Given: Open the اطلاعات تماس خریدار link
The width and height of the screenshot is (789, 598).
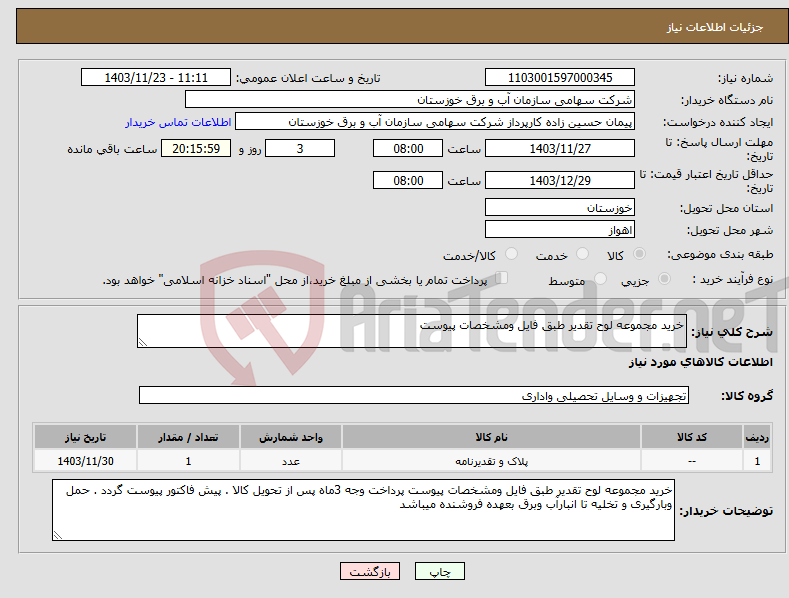Looking at the screenshot, I should point(178,122).
